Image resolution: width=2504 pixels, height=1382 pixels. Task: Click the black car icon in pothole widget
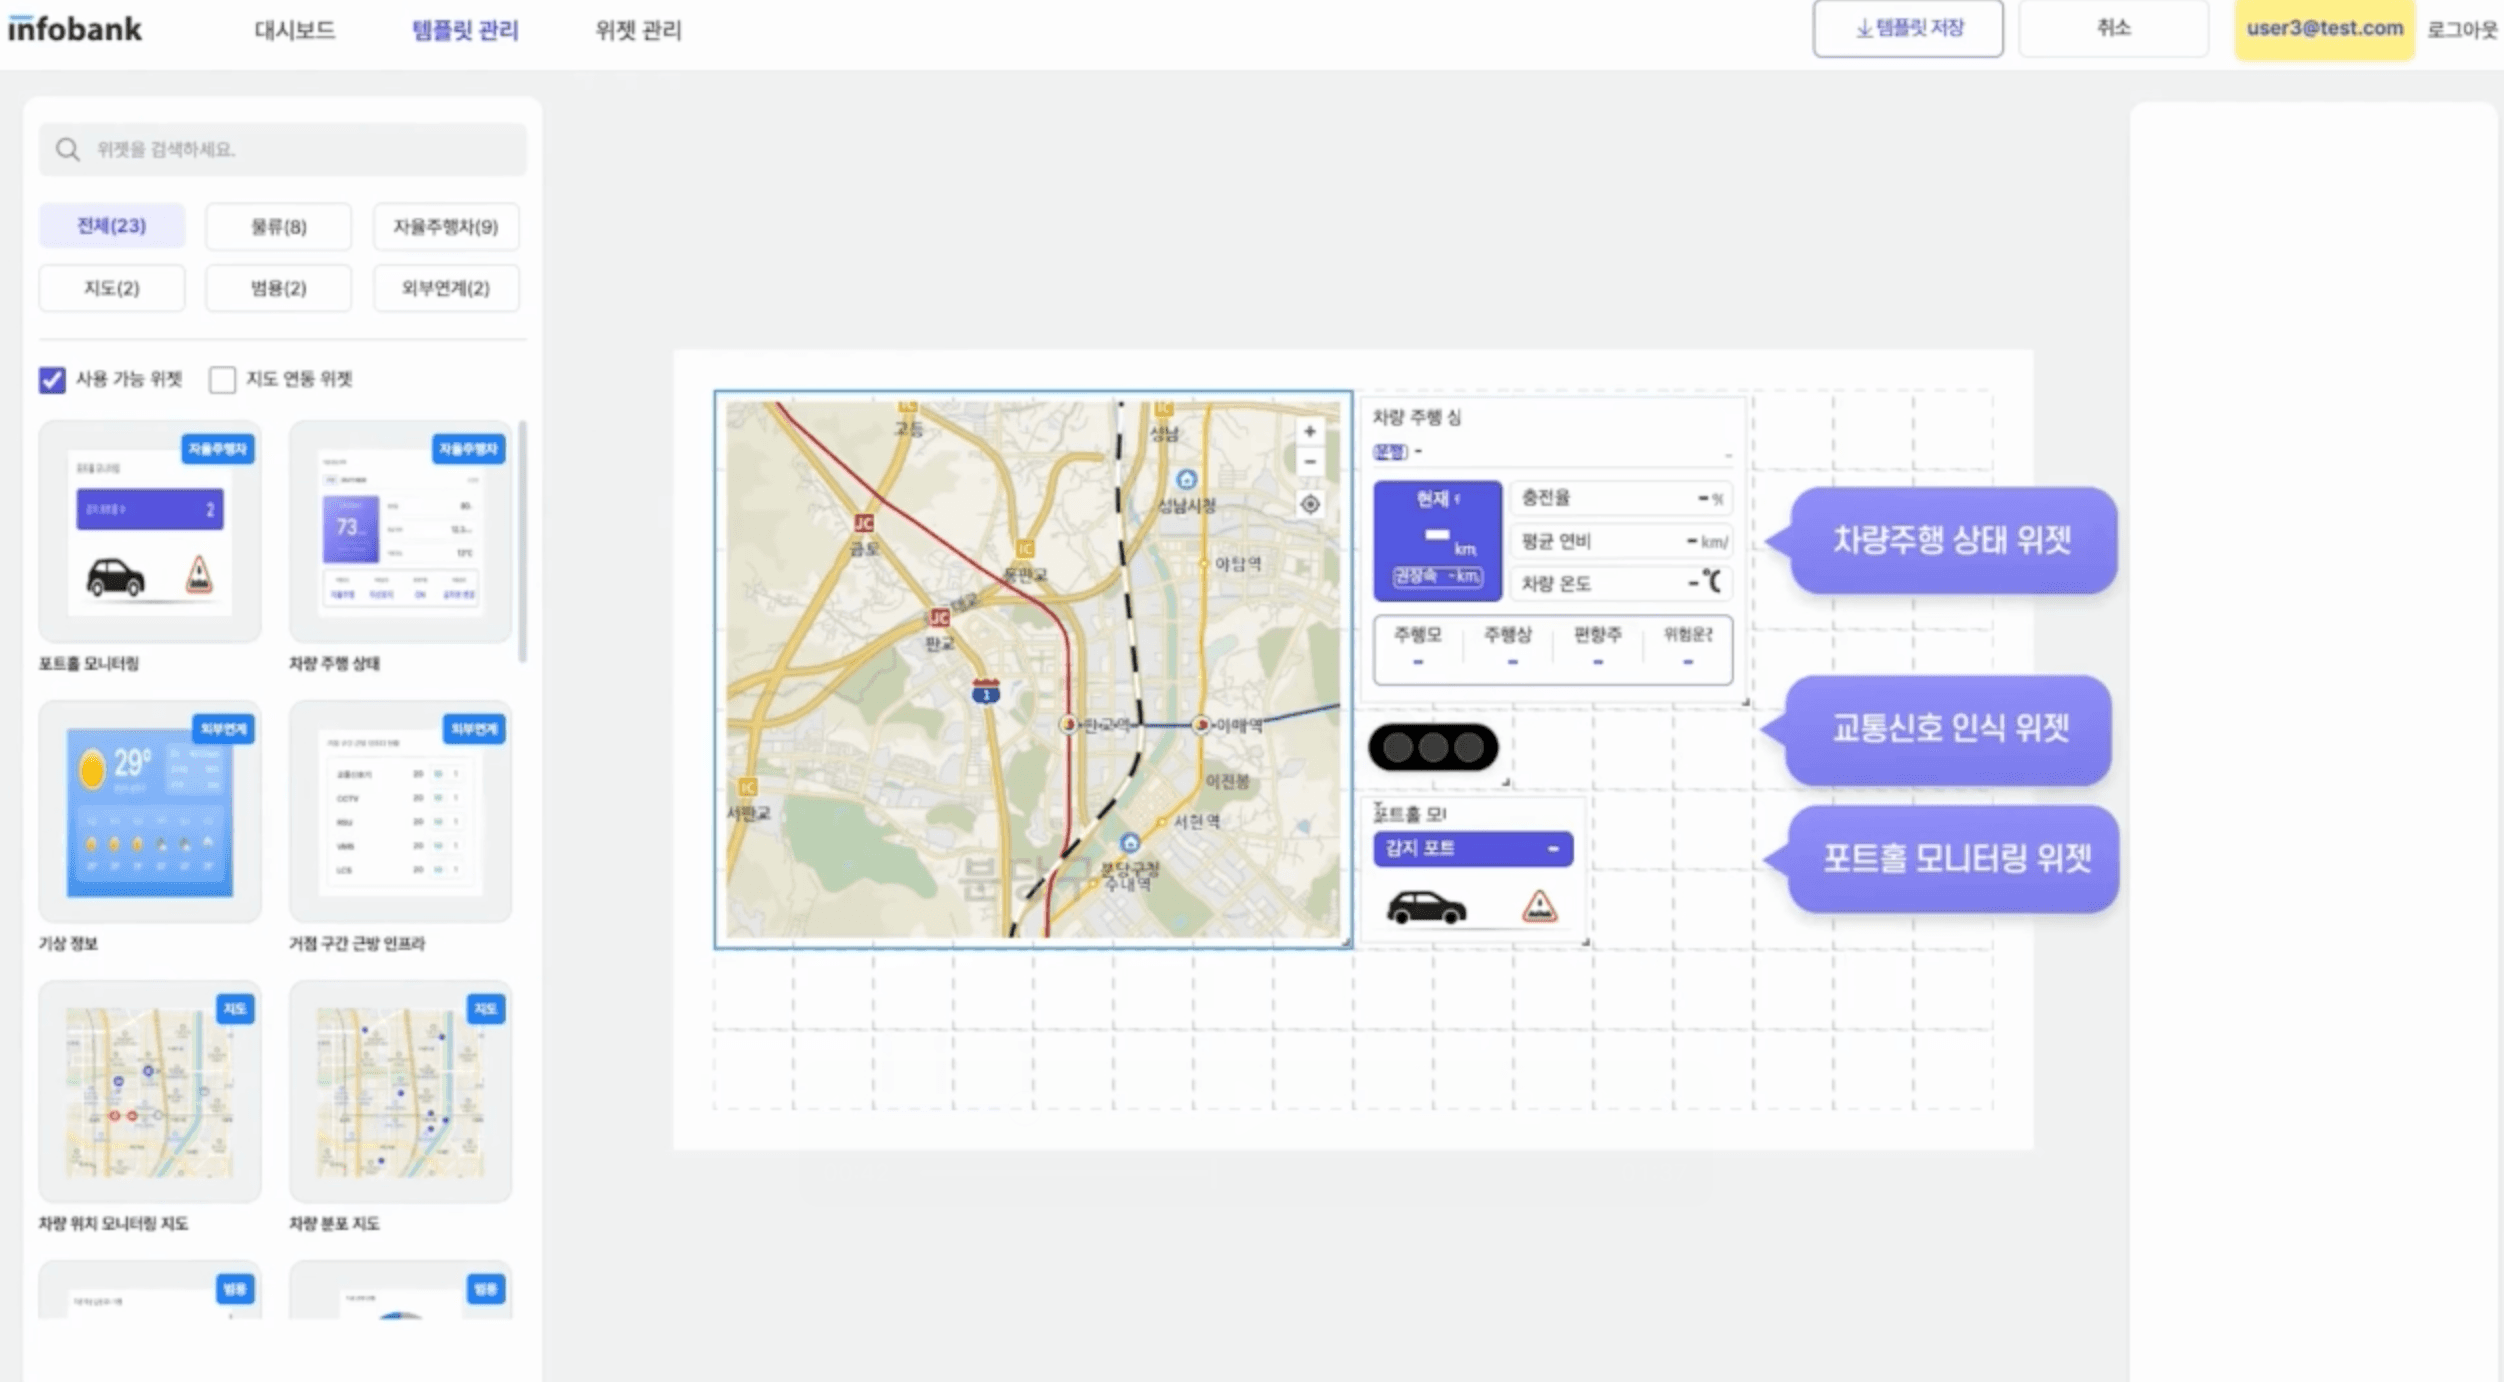click(1426, 907)
